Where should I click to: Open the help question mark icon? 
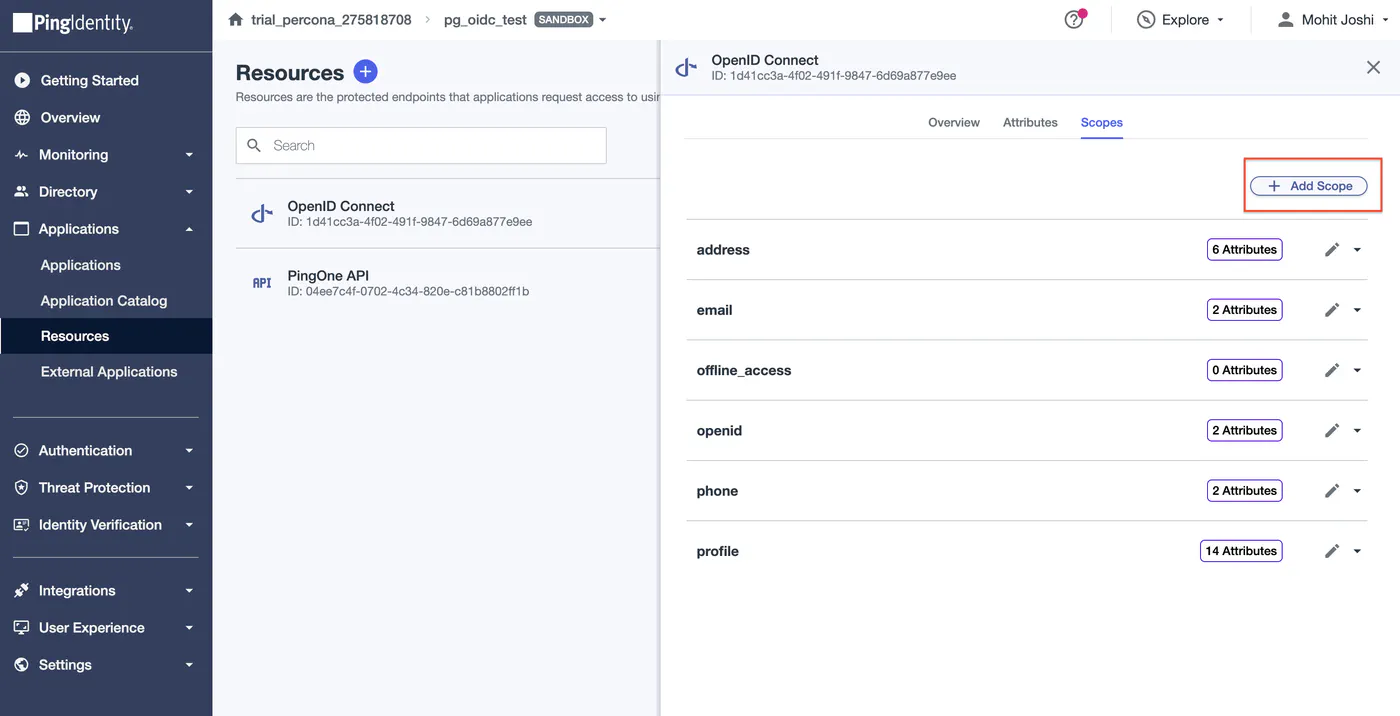(x=1074, y=20)
